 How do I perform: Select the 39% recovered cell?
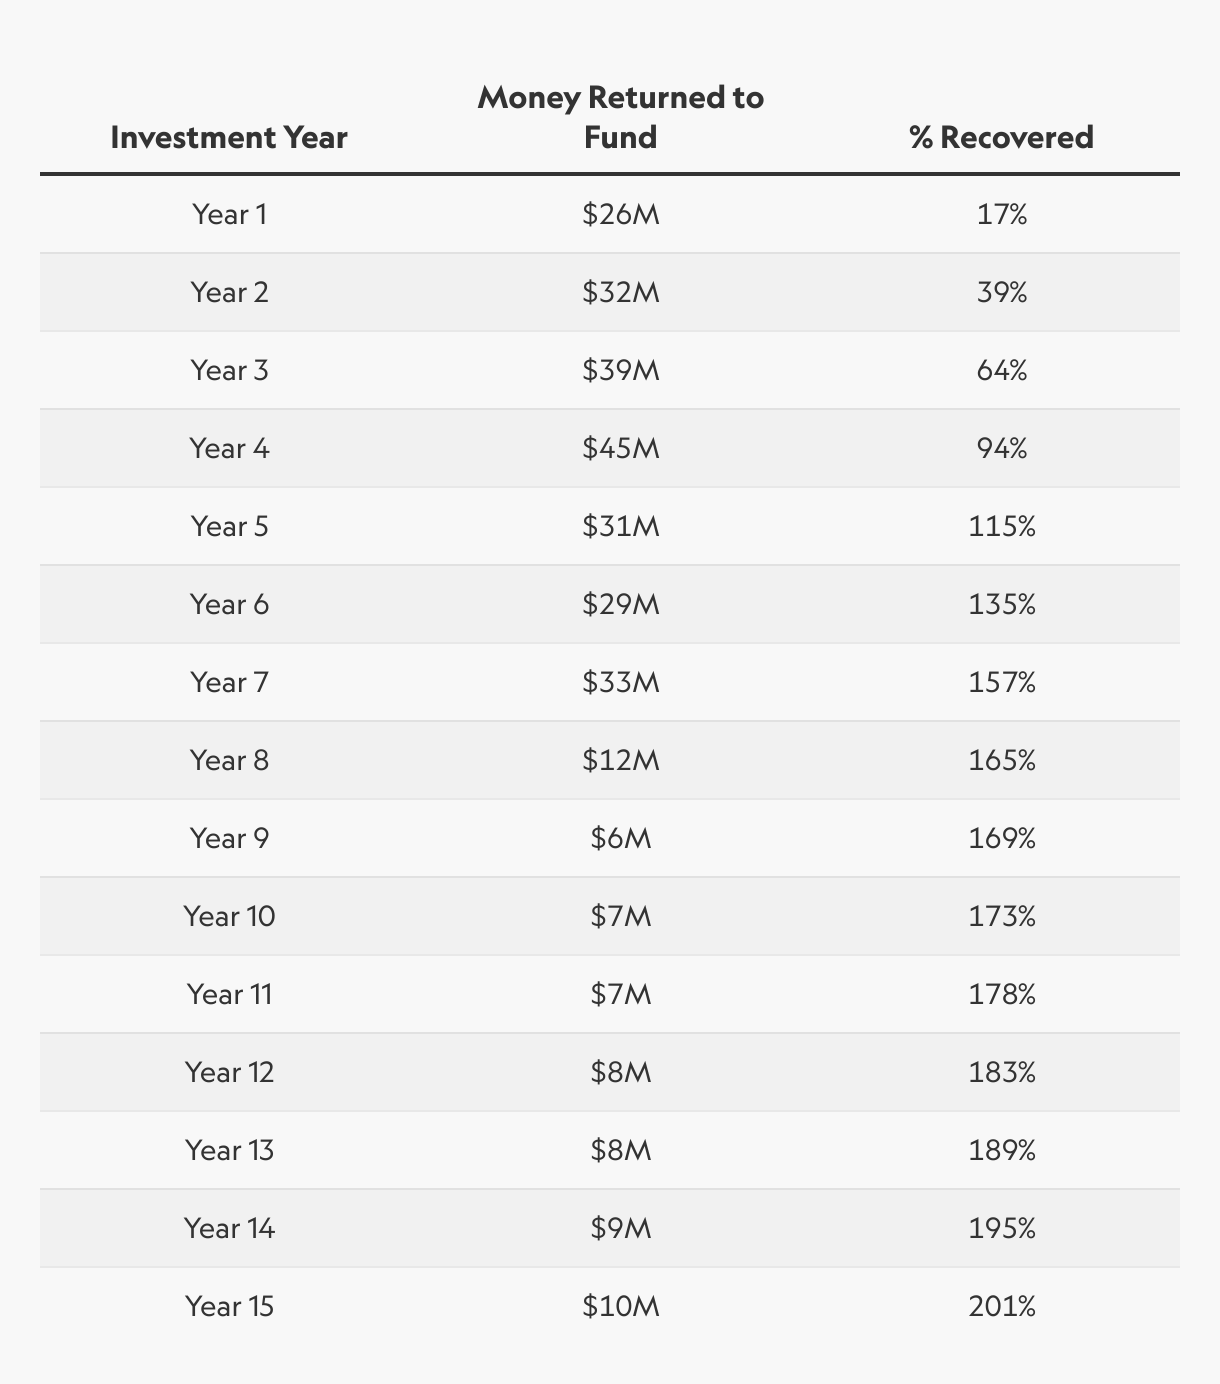point(1001,292)
